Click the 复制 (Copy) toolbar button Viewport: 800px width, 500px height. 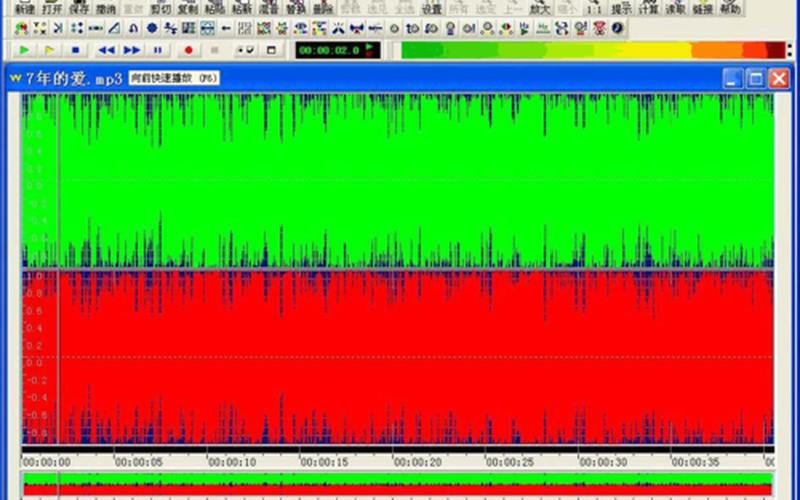(188, 7)
